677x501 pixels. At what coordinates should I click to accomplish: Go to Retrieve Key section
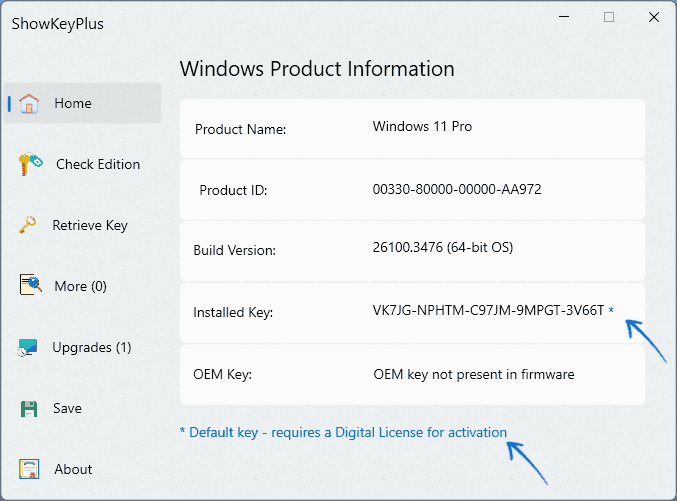click(90, 225)
